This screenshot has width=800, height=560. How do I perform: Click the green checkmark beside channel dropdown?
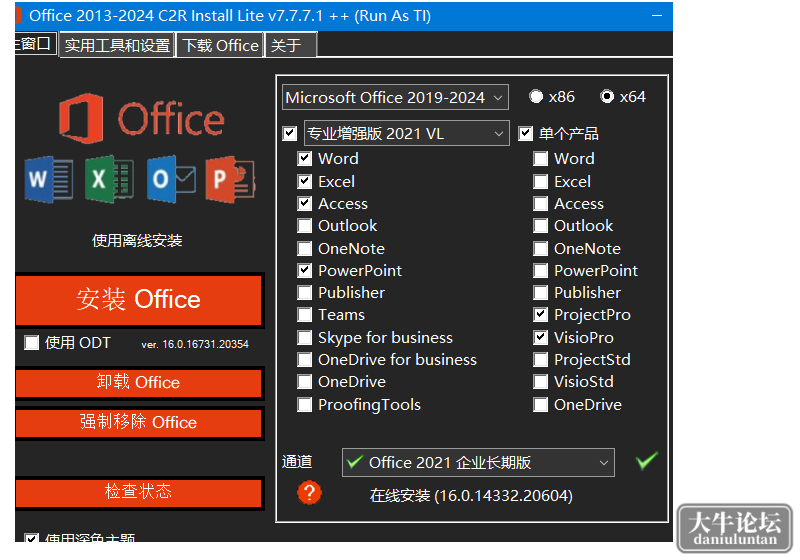pyautogui.click(x=646, y=461)
